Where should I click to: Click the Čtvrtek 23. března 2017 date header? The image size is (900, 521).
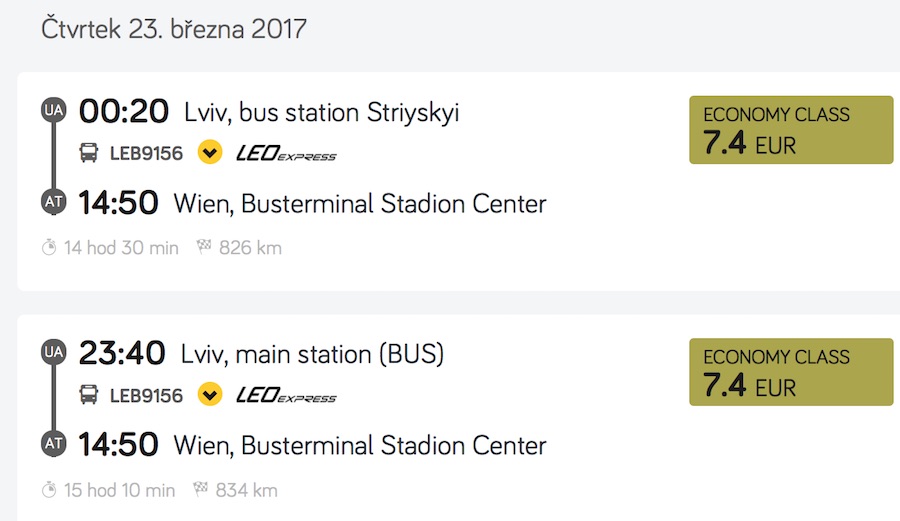[x=174, y=29]
